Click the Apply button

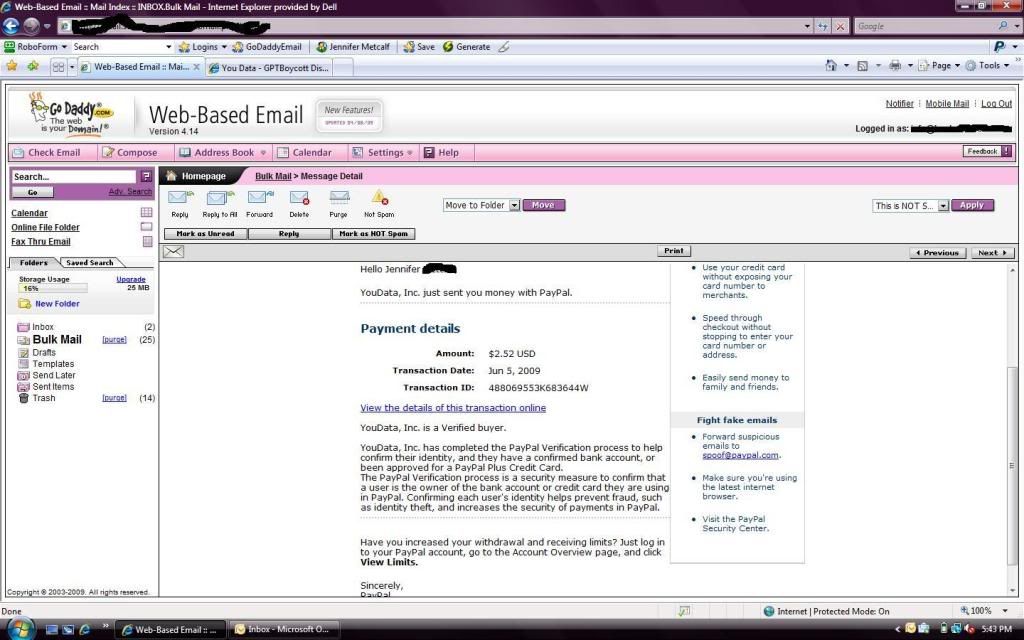click(972, 205)
